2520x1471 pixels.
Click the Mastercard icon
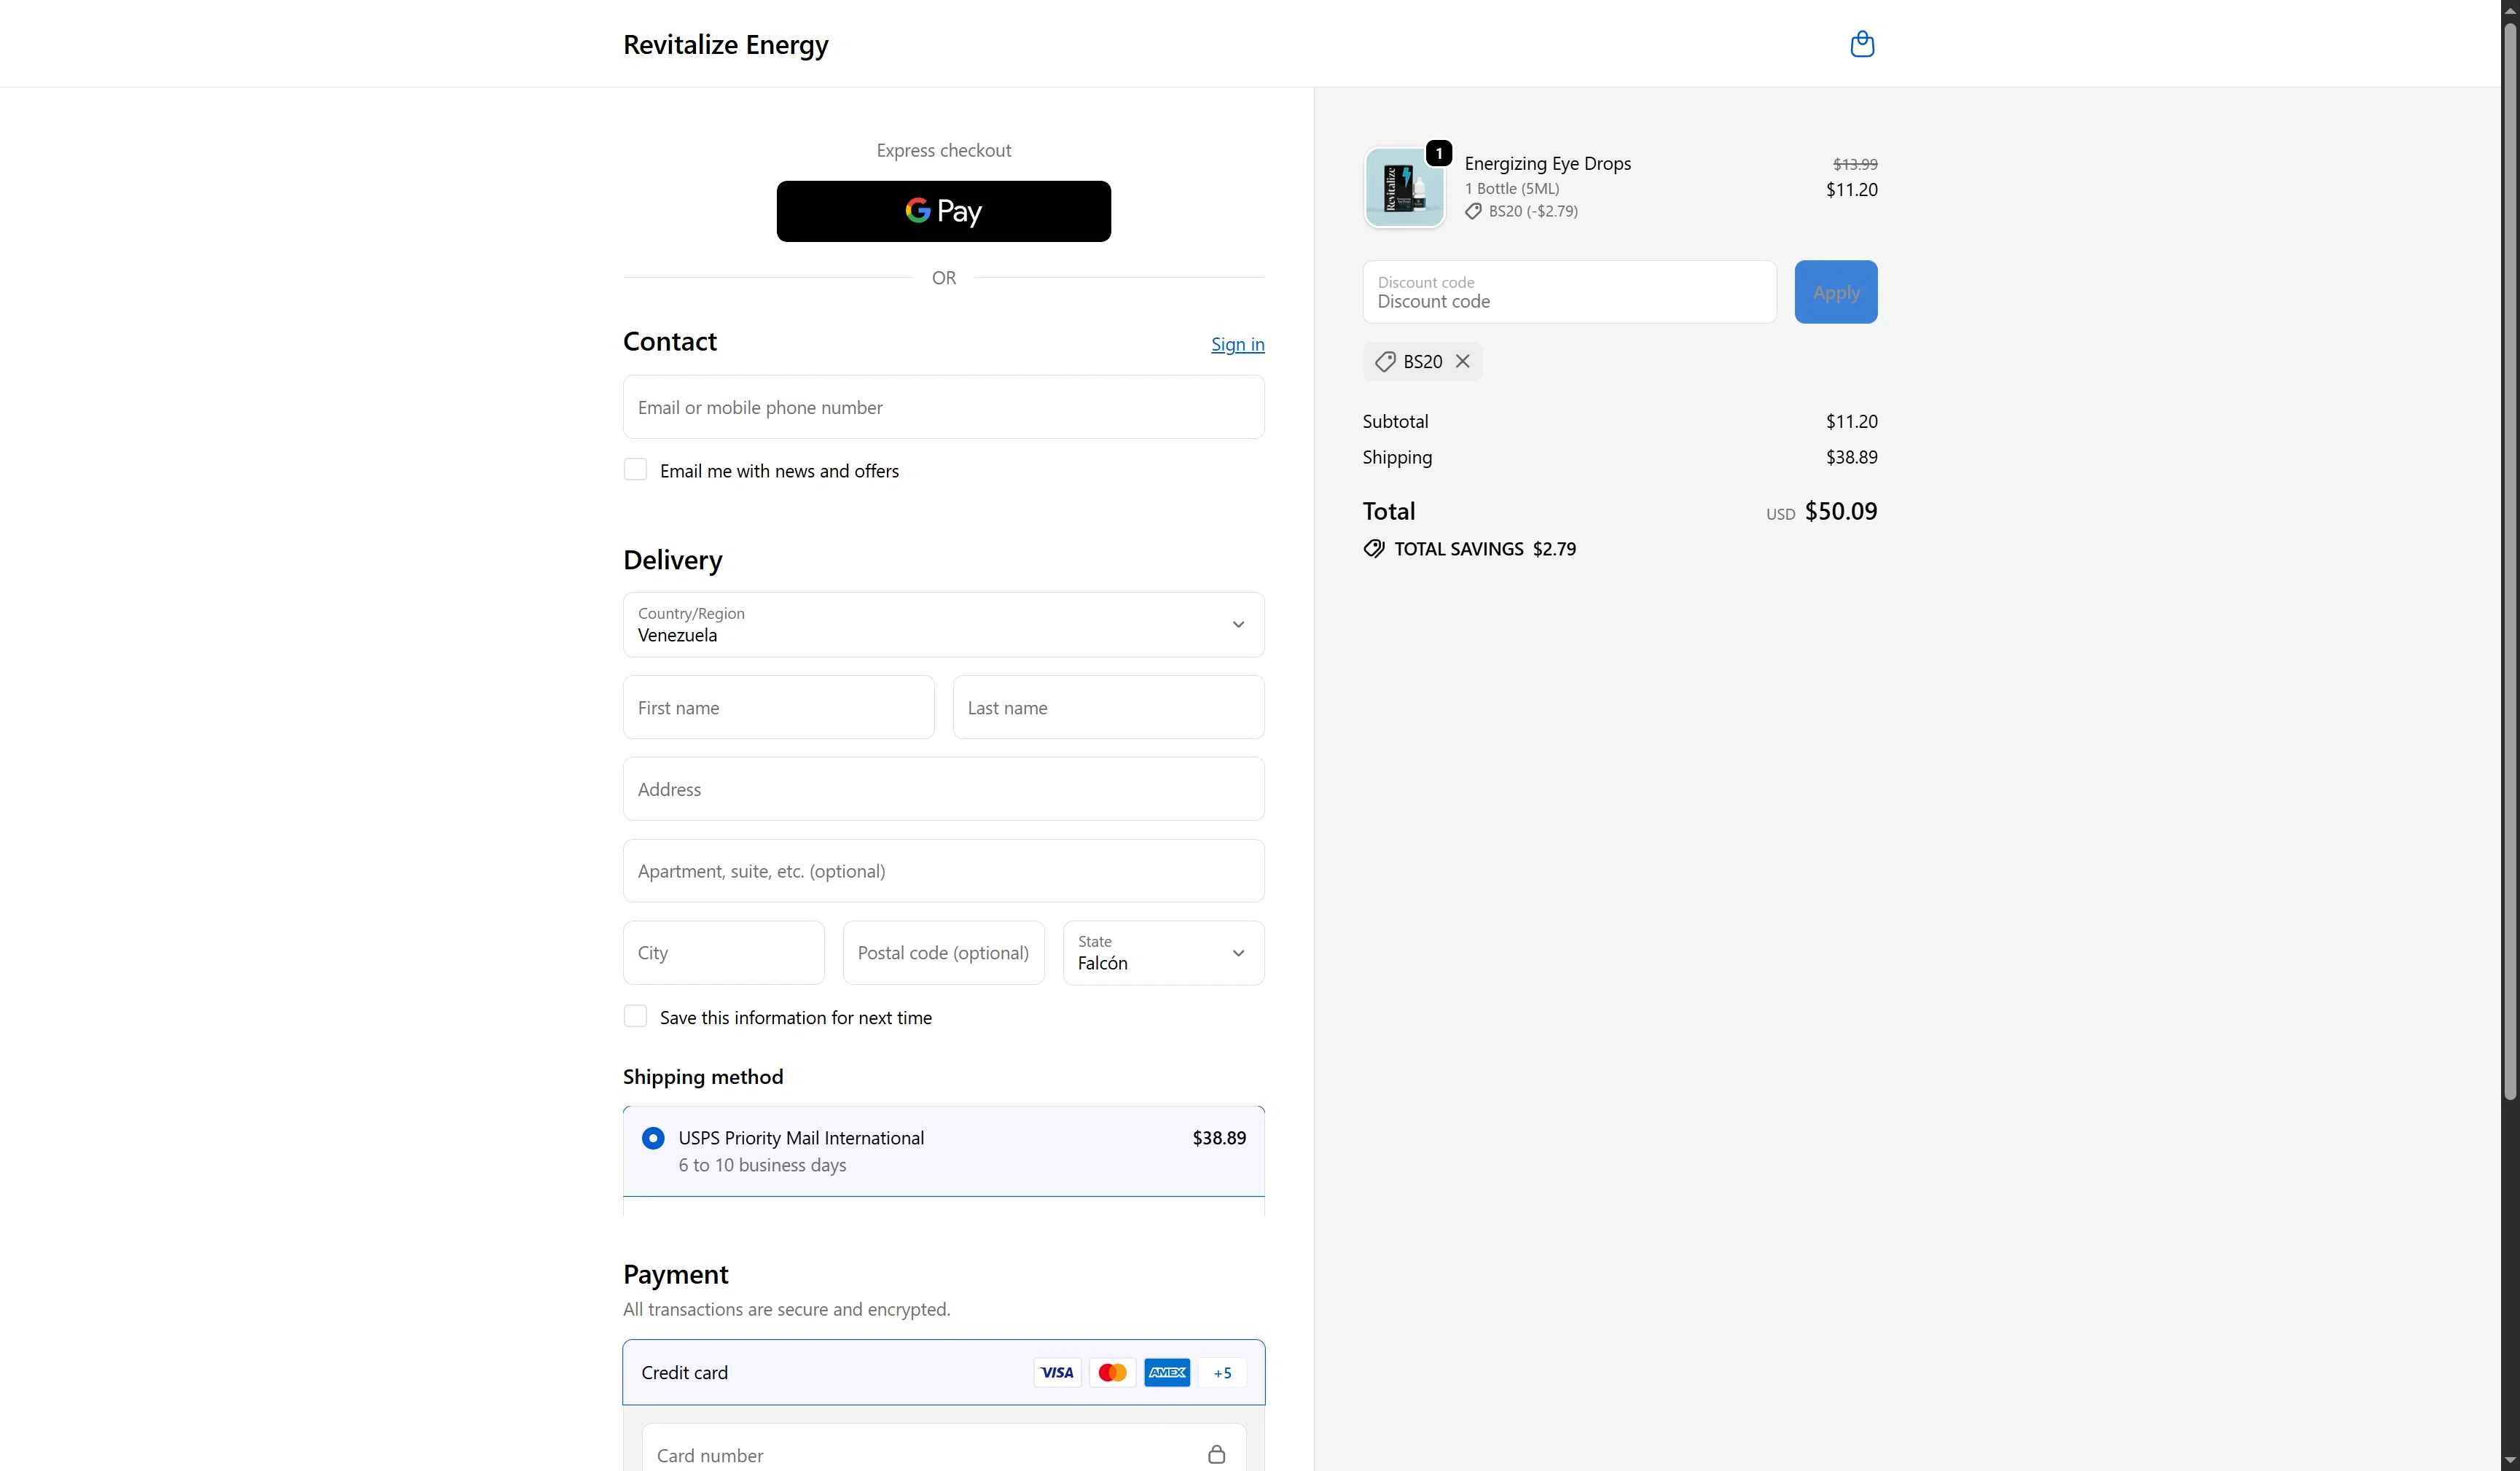click(1111, 1372)
